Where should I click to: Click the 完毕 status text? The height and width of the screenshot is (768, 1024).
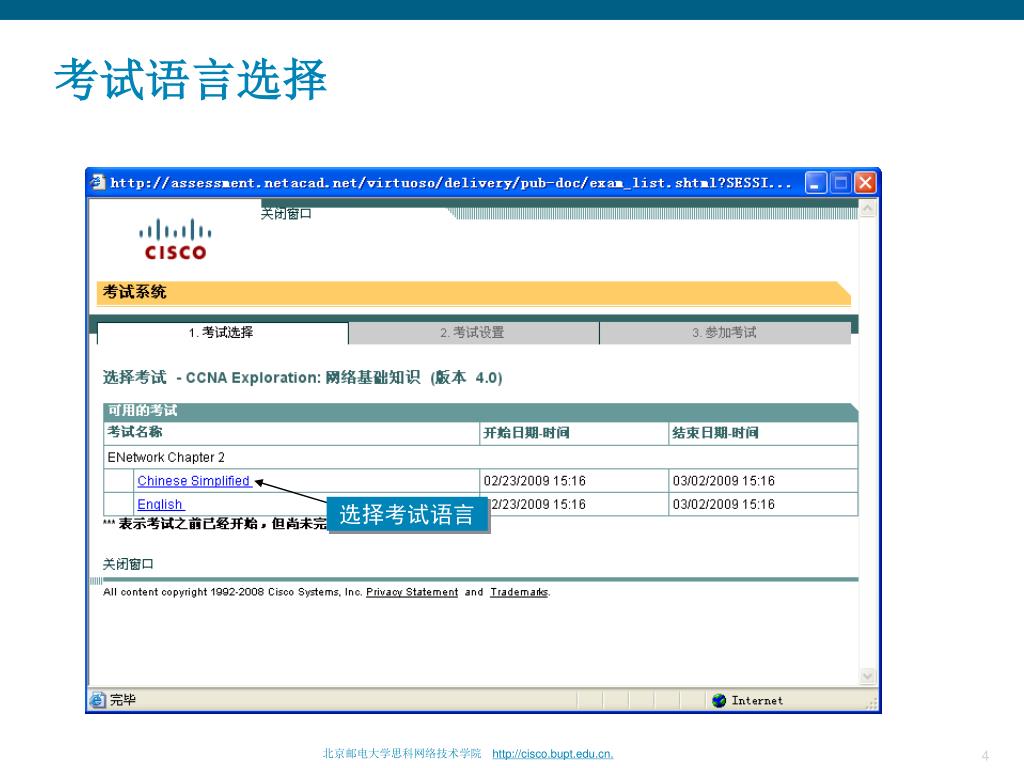click(x=123, y=700)
